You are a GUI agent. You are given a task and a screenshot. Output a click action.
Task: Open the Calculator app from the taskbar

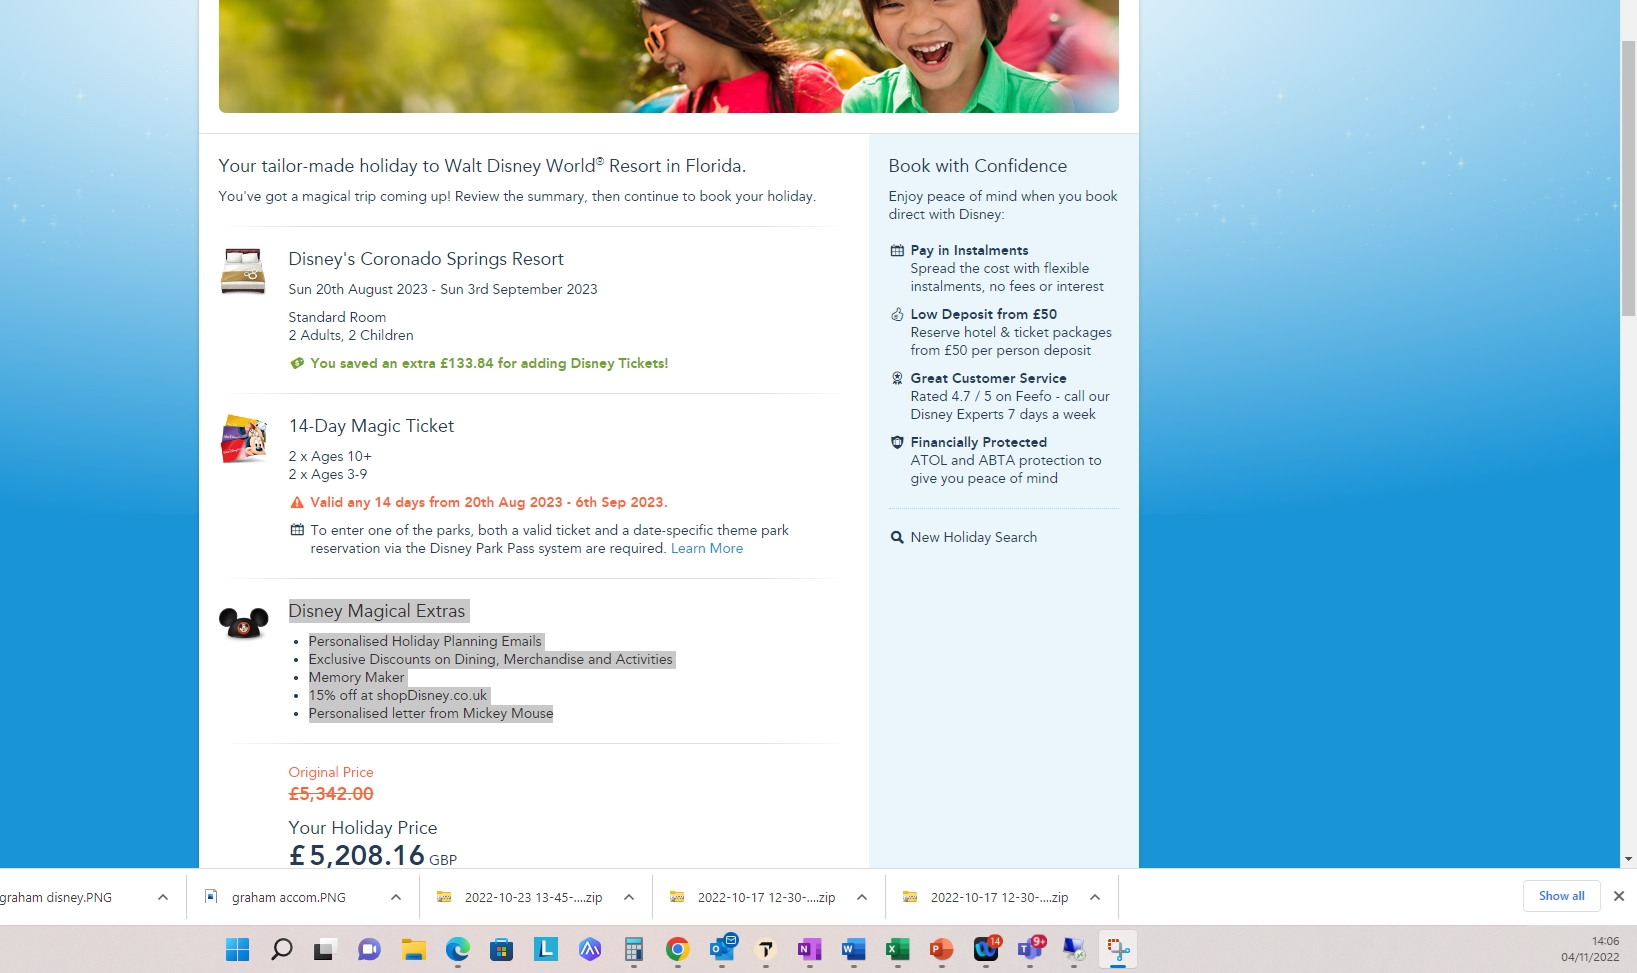(633, 949)
